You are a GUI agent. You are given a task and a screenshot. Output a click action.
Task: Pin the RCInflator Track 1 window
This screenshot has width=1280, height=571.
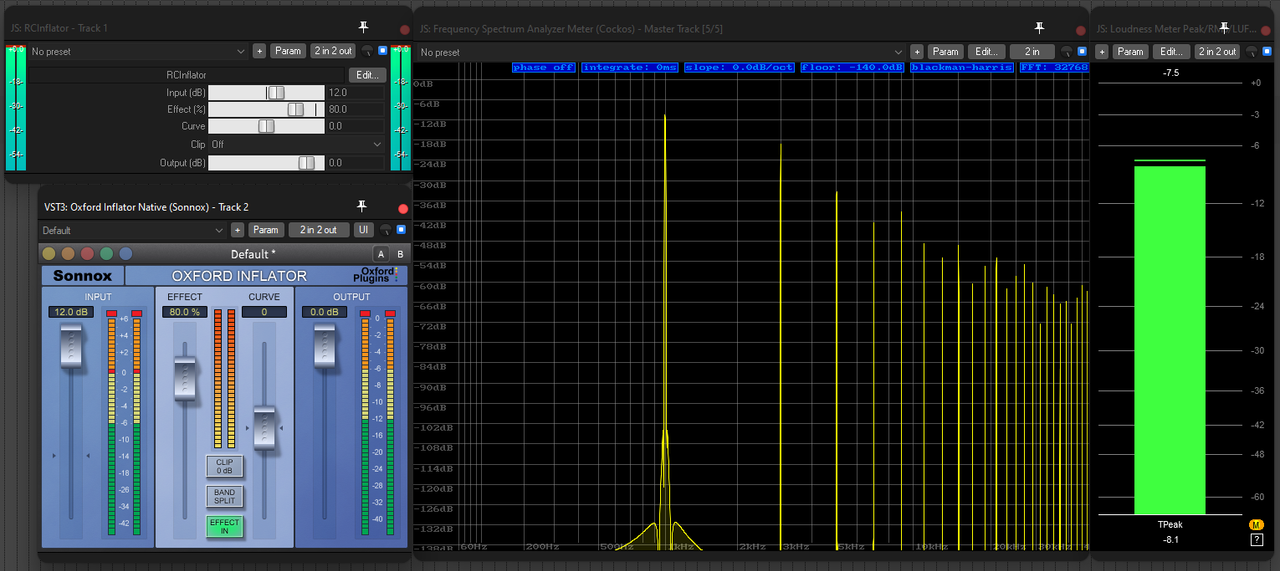[364, 29]
